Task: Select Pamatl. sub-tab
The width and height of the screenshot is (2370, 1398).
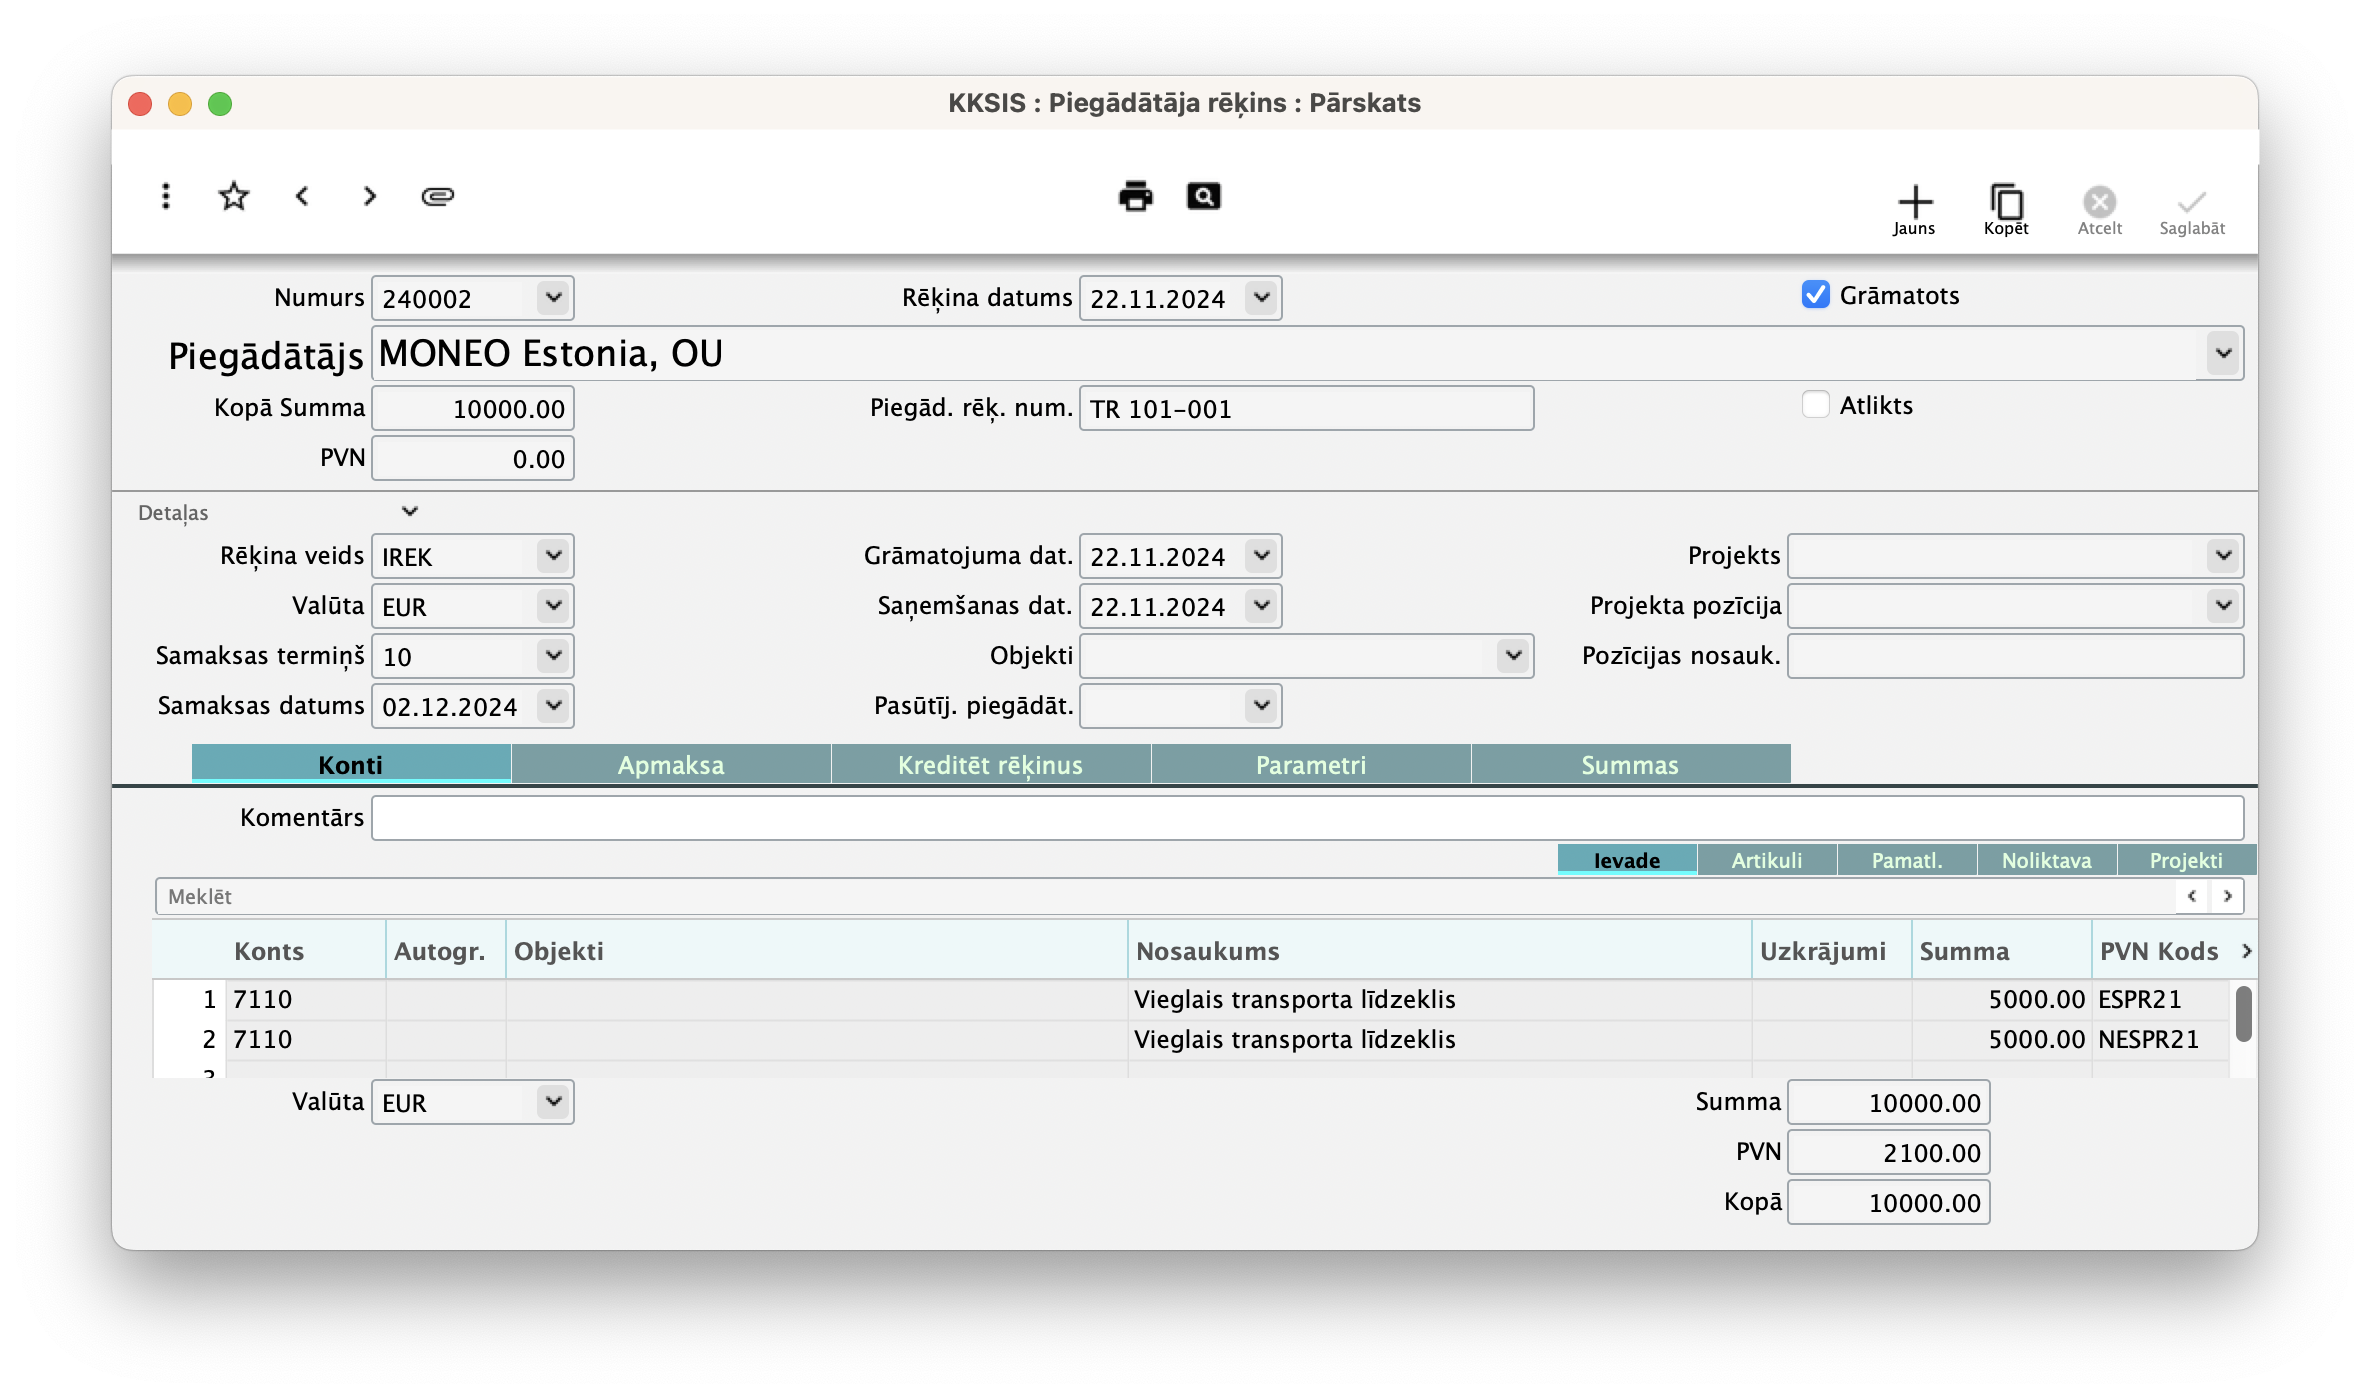Action: 1907,860
